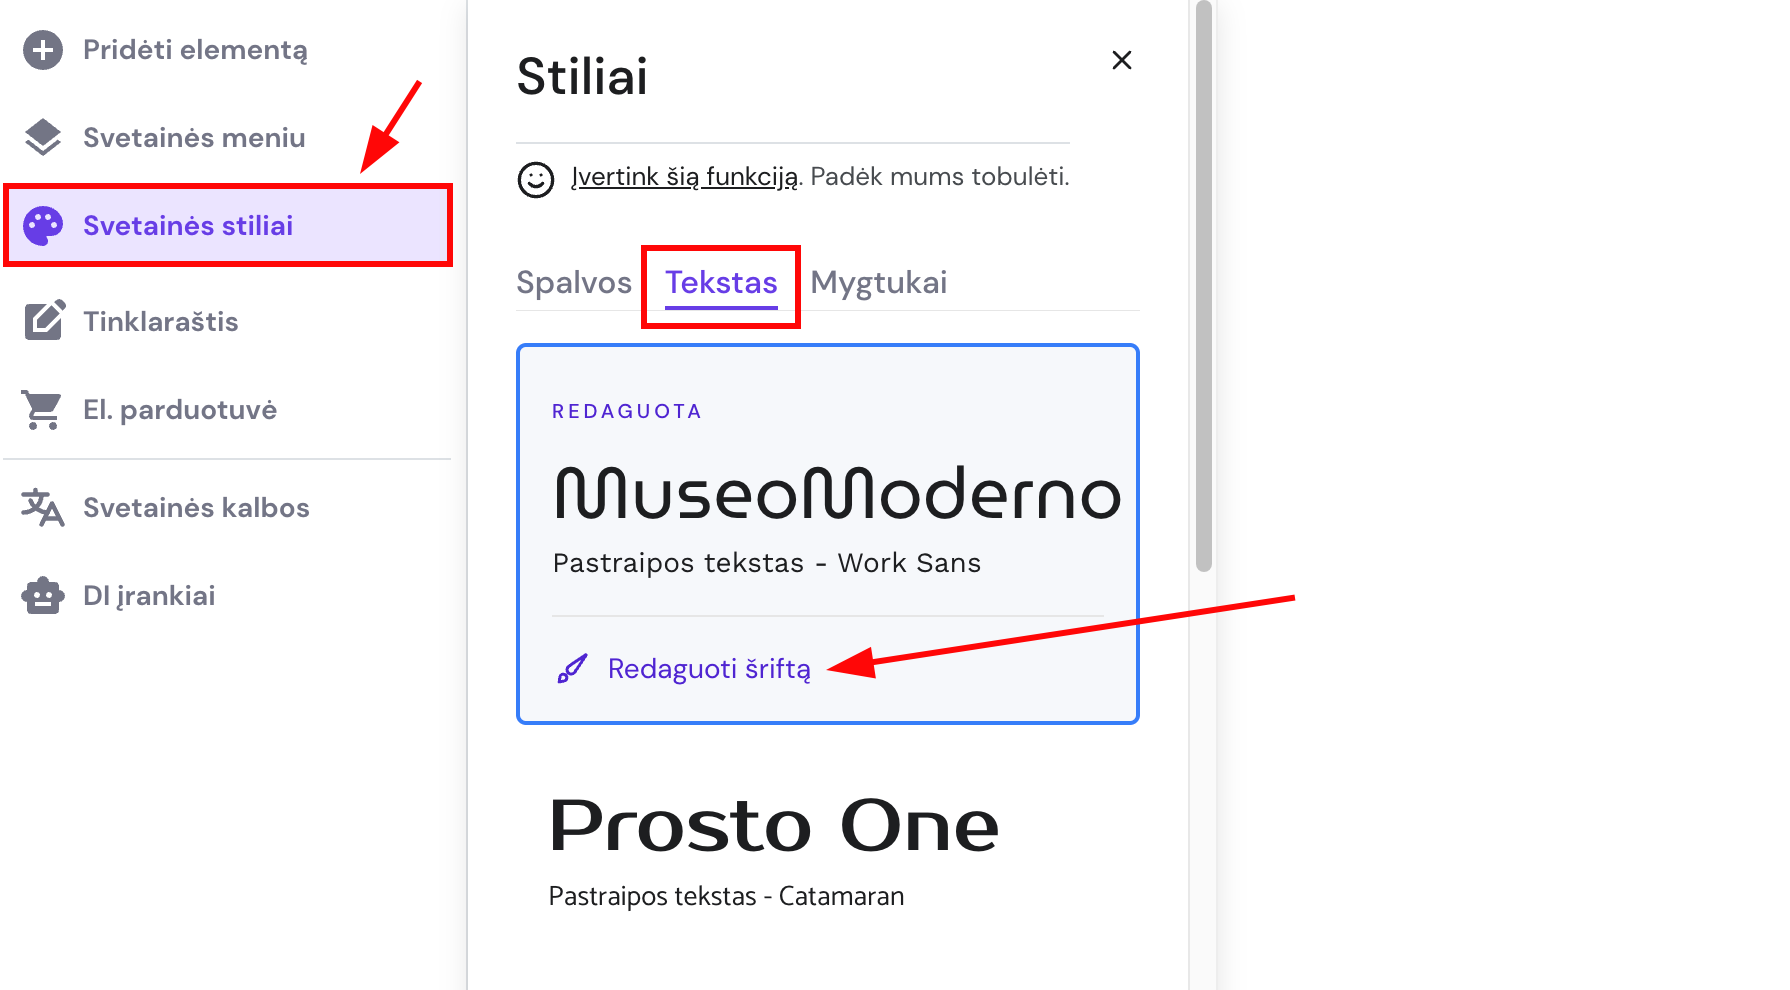Click the Redaguoti šriftą link
This screenshot has height=990, width=1790.
coord(710,668)
